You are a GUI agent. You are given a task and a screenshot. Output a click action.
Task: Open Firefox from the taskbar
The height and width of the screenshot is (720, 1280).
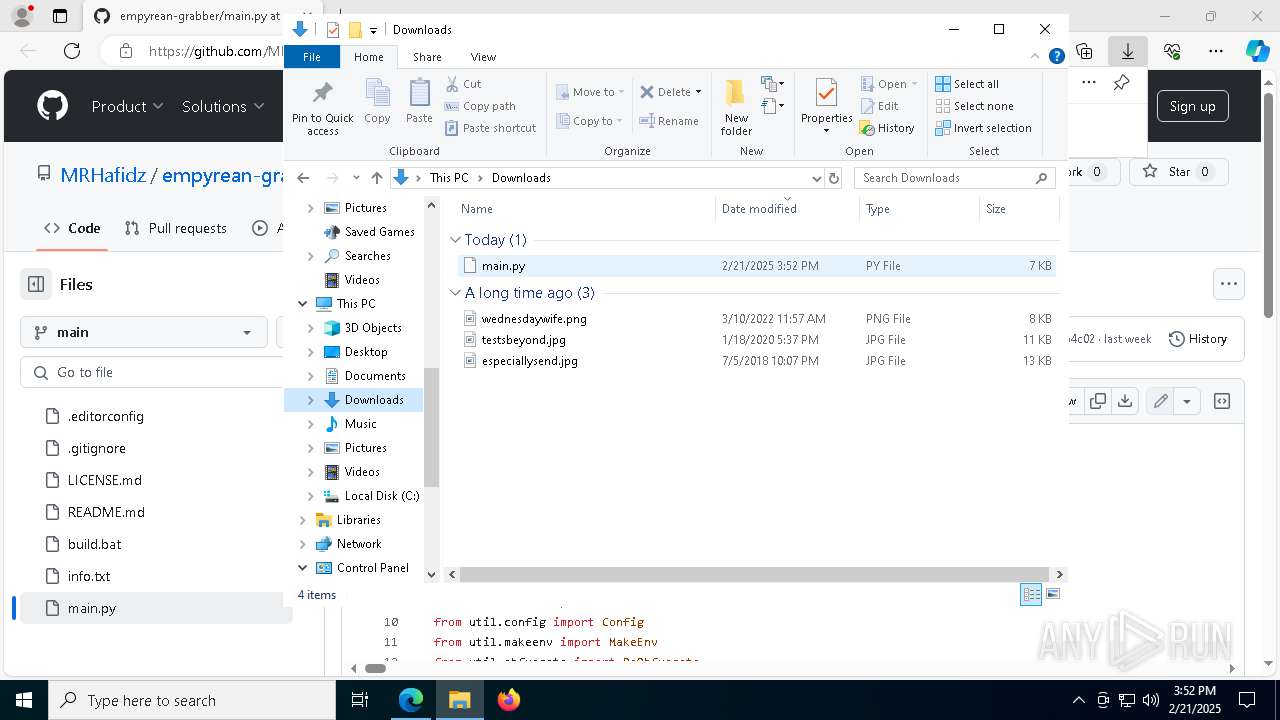pos(508,700)
